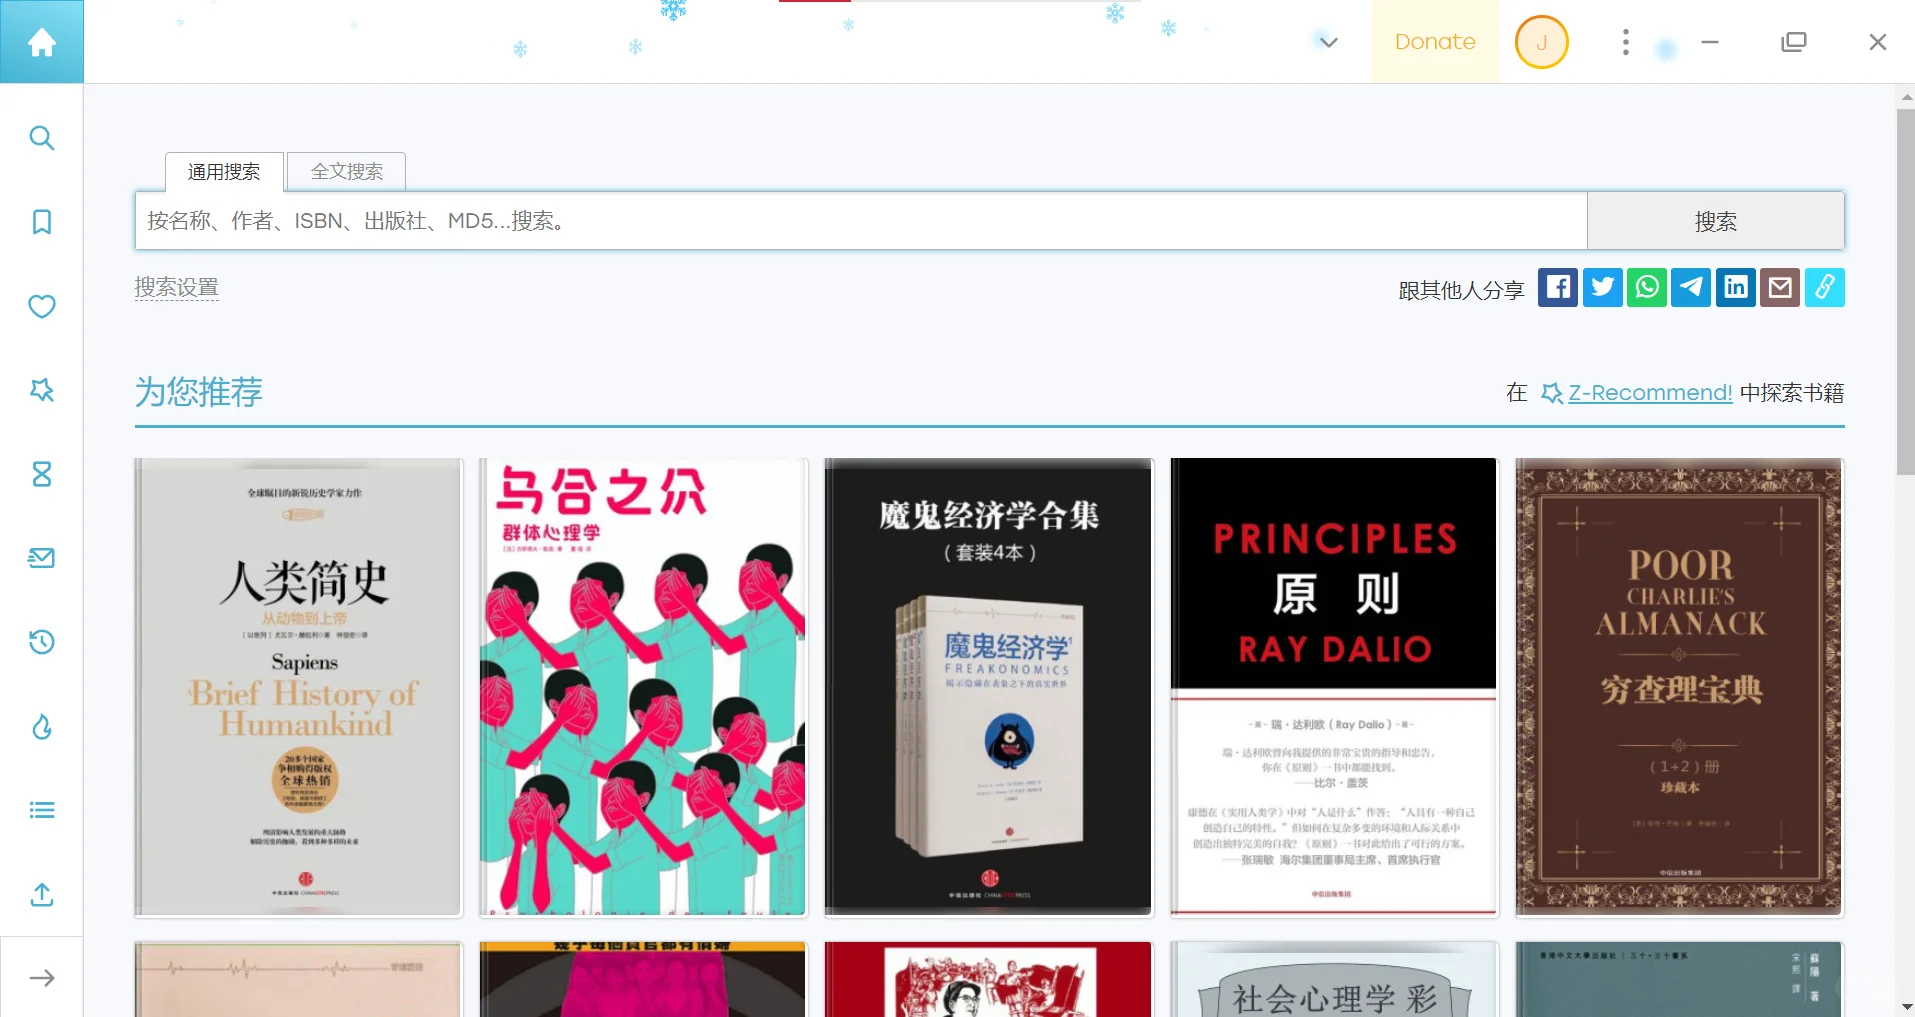Open 乌合之众 book cover
Viewport: 1915px width, 1017px height.
coord(643,687)
